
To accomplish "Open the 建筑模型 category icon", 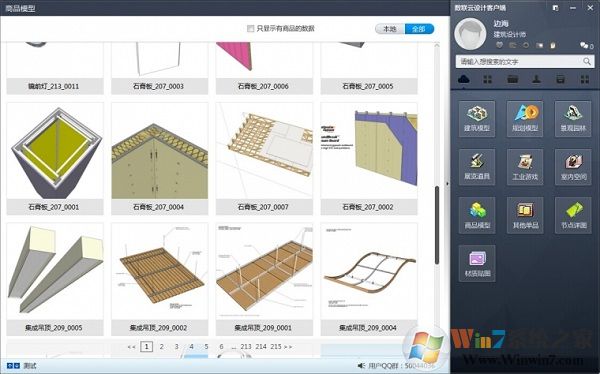I will (477, 119).
